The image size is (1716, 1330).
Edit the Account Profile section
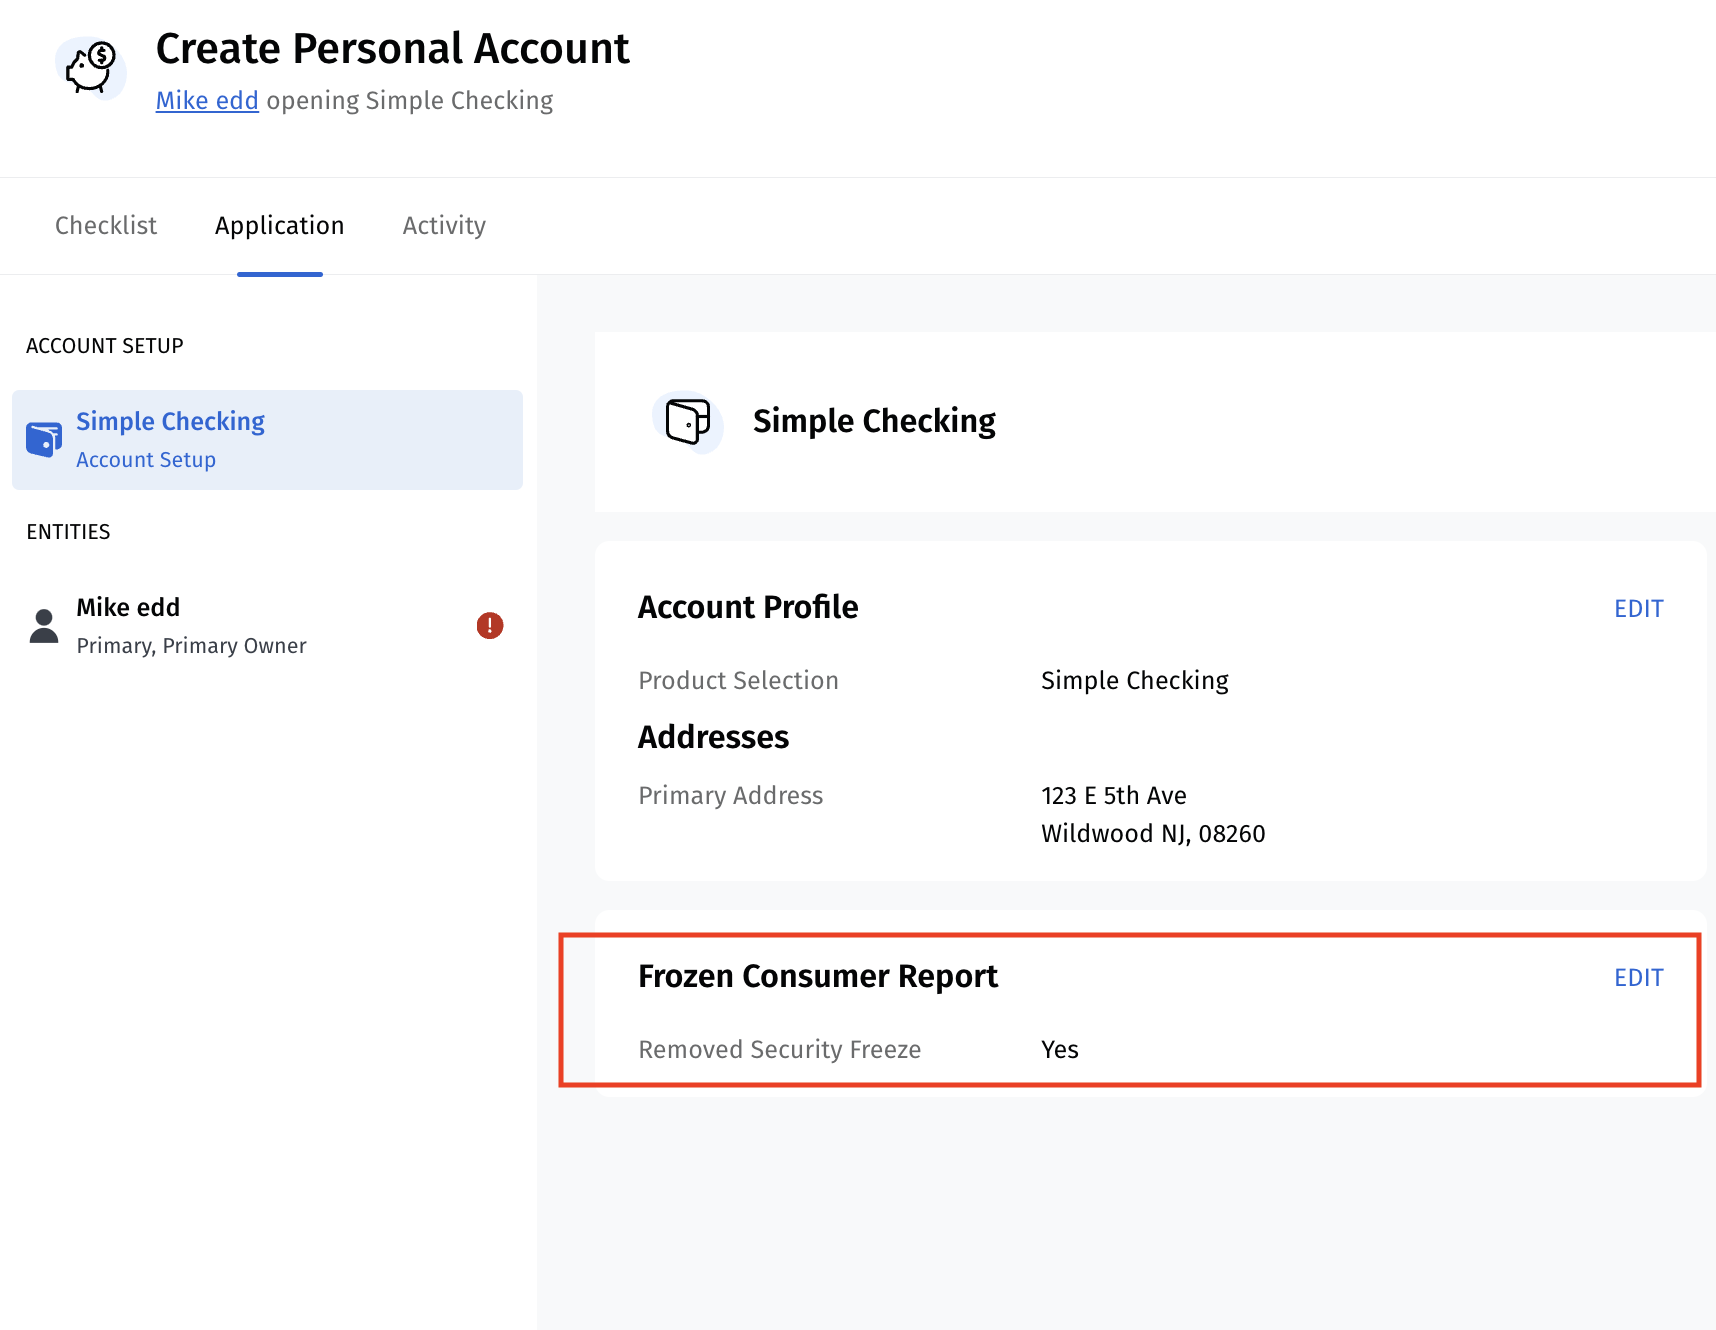point(1638,609)
